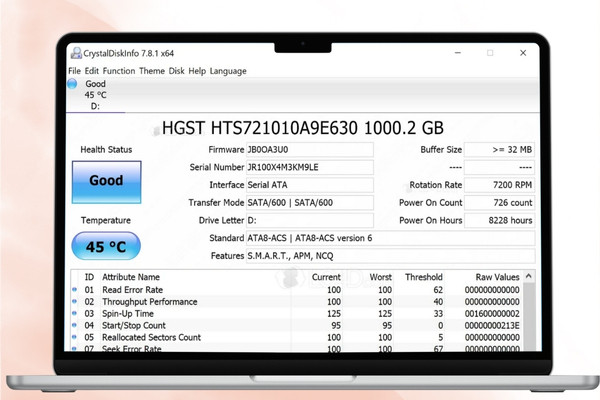Click the Temperature label

tap(106, 220)
